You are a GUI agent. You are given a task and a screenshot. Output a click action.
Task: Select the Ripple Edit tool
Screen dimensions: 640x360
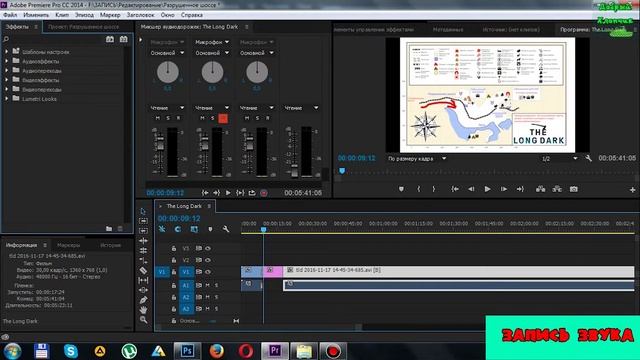[143, 241]
